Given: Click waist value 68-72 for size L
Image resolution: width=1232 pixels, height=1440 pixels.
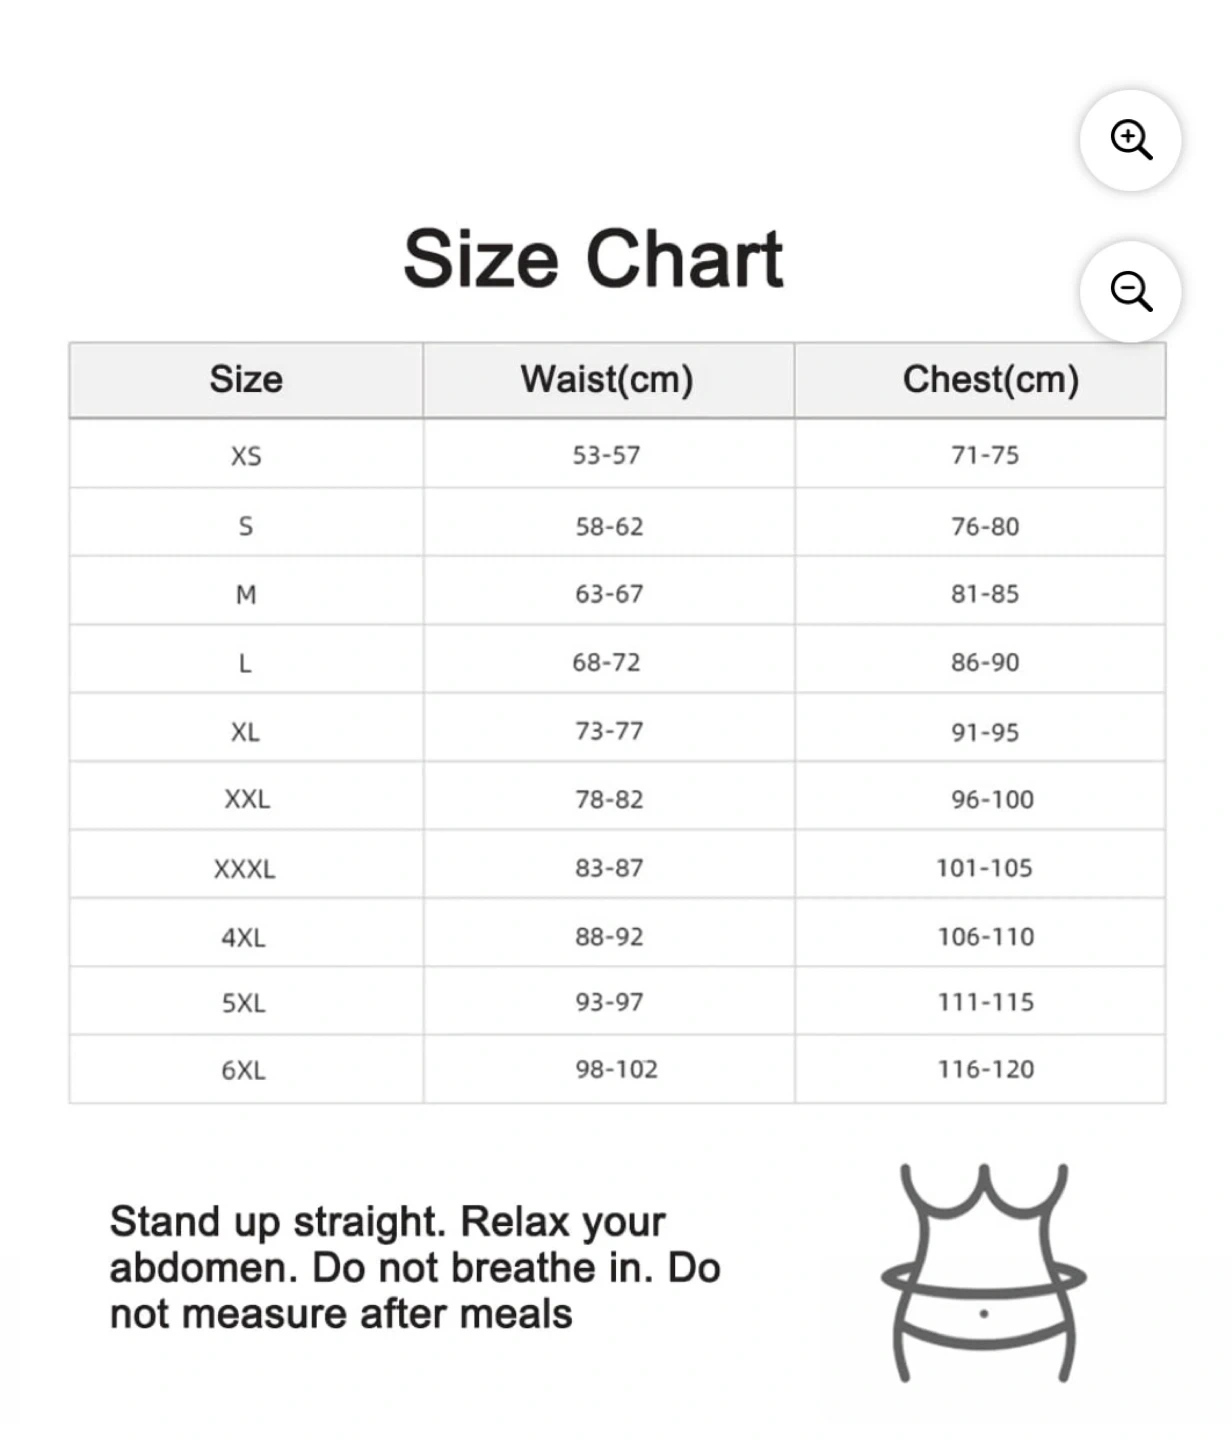Looking at the screenshot, I should (606, 662).
